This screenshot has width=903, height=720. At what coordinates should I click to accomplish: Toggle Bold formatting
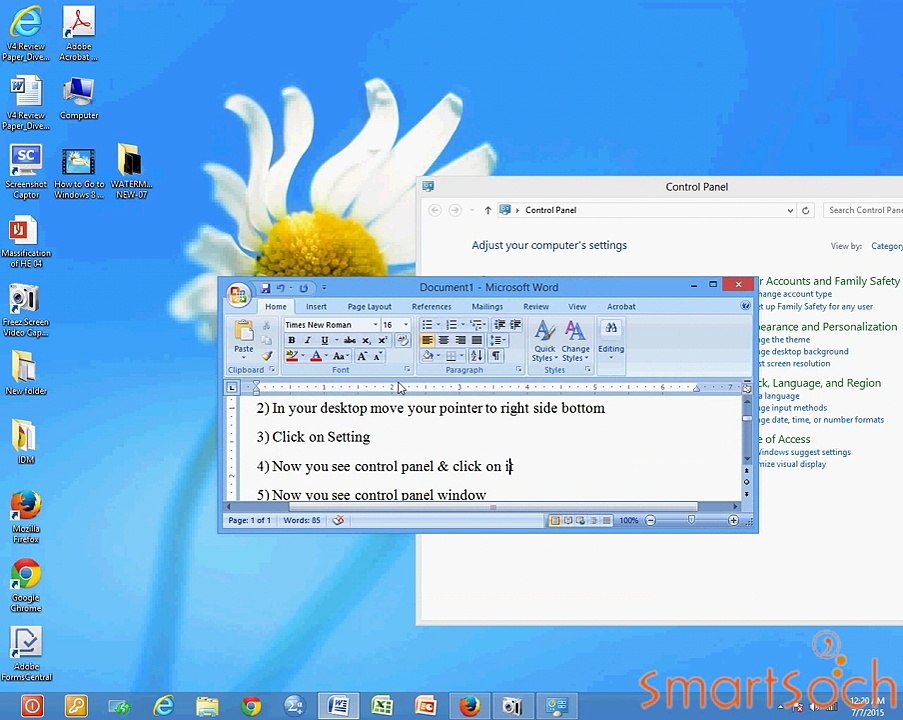pos(291,340)
